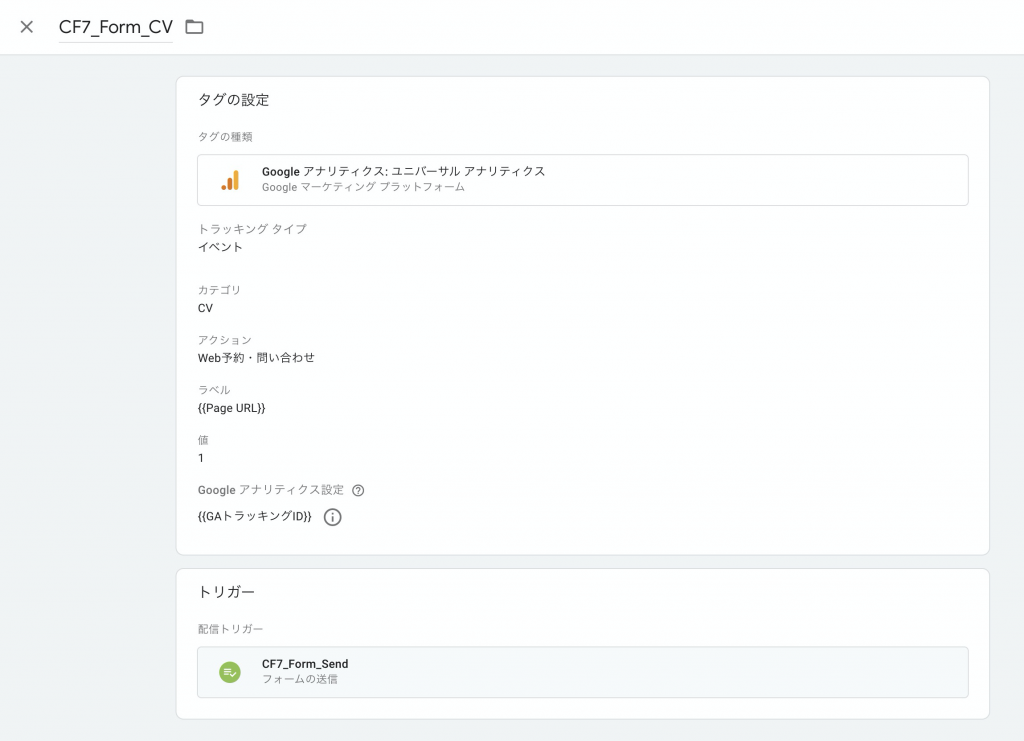
Task: Close the tag editor with the X icon
Action: pos(27,27)
